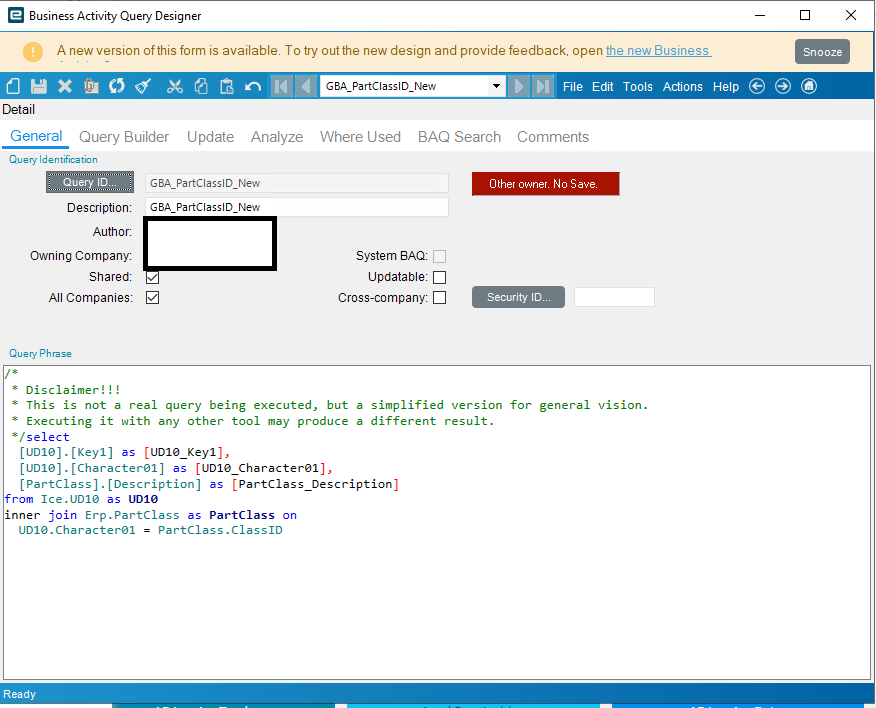Click the Paste clipboard icon
The width and height of the screenshot is (876, 708).
point(226,86)
